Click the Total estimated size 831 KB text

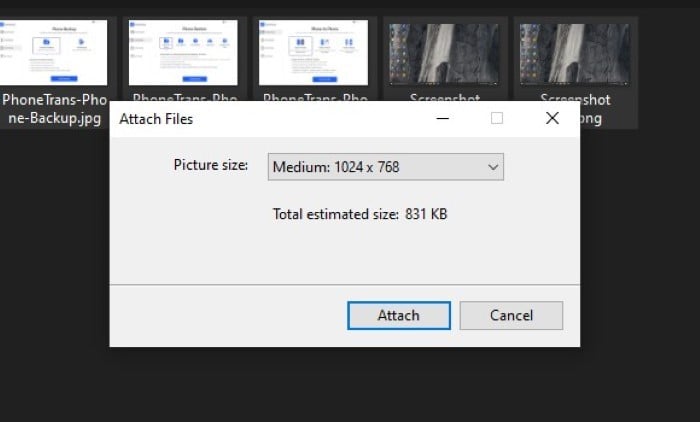[360, 214]
